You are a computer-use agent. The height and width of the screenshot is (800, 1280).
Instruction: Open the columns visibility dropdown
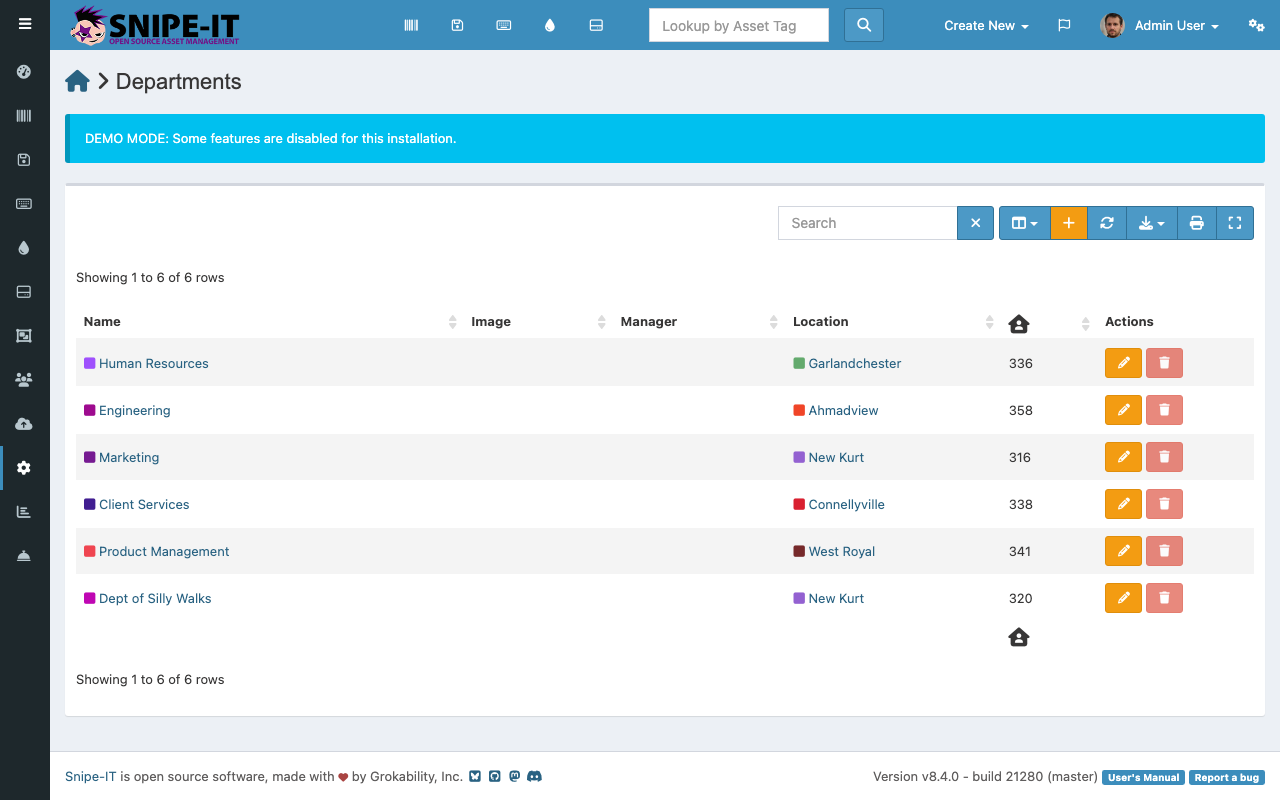click(x=1025, y=223)
